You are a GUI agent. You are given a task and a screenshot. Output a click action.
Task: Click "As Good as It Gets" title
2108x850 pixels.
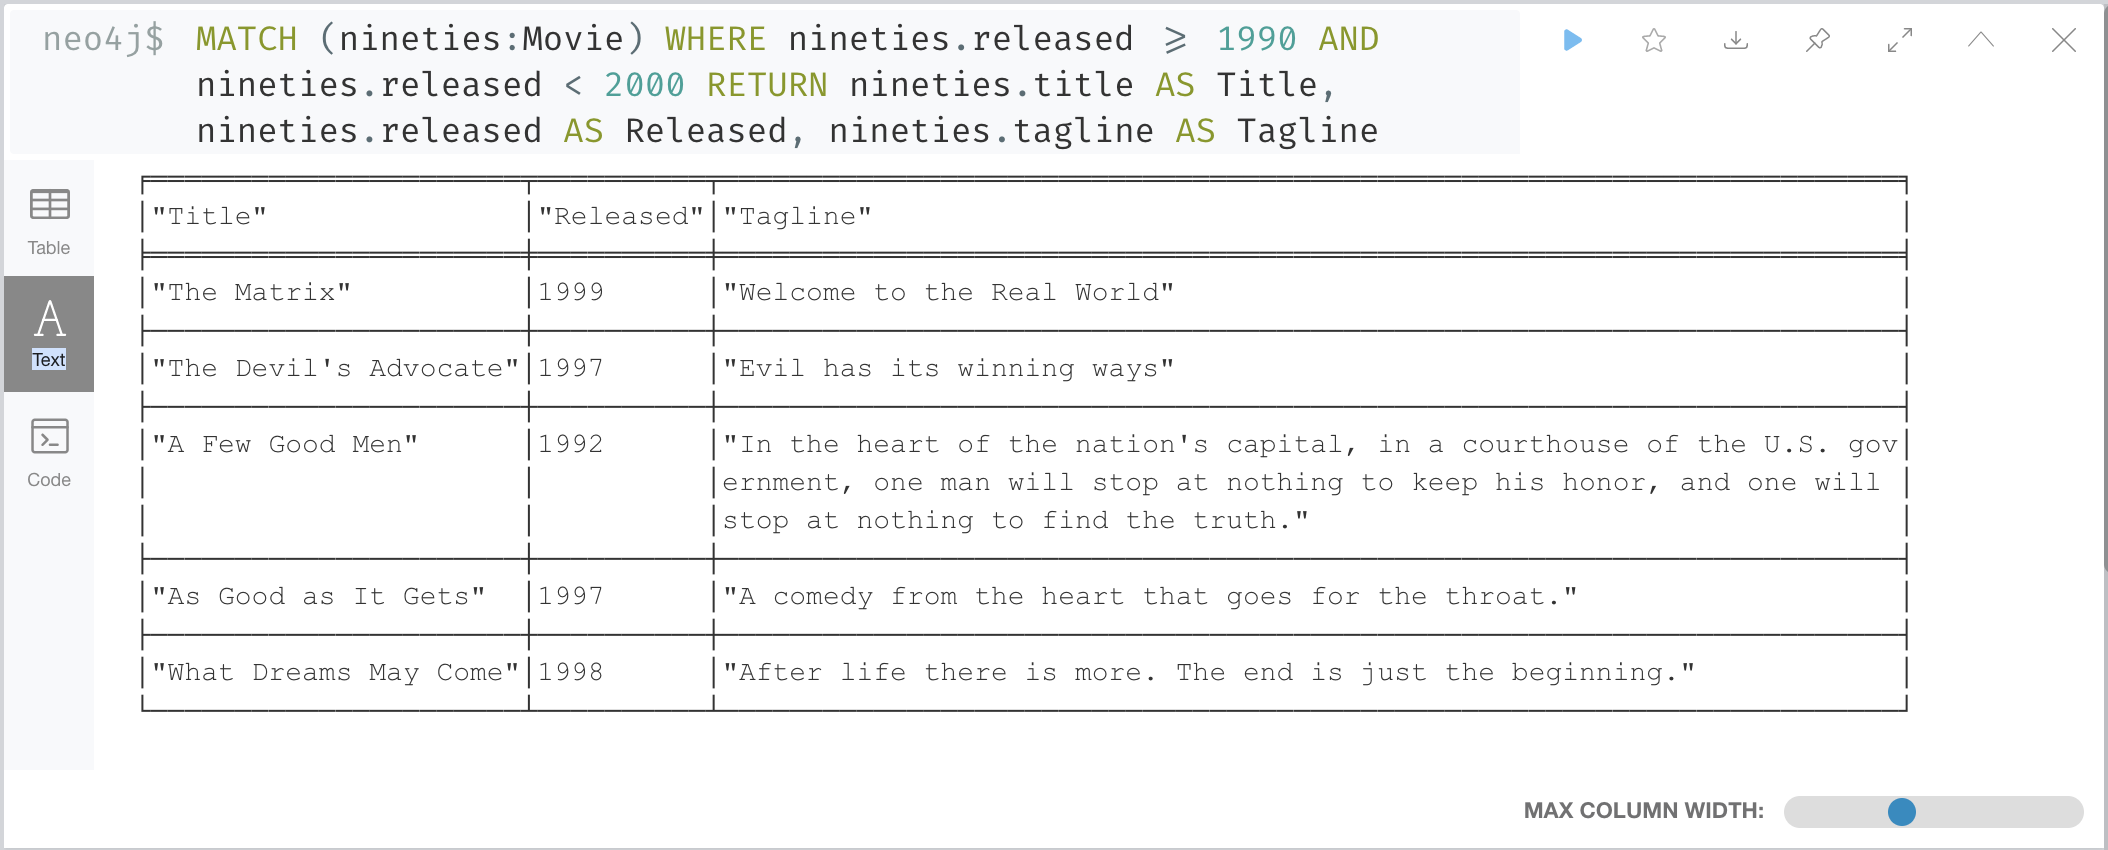point(318,596)
